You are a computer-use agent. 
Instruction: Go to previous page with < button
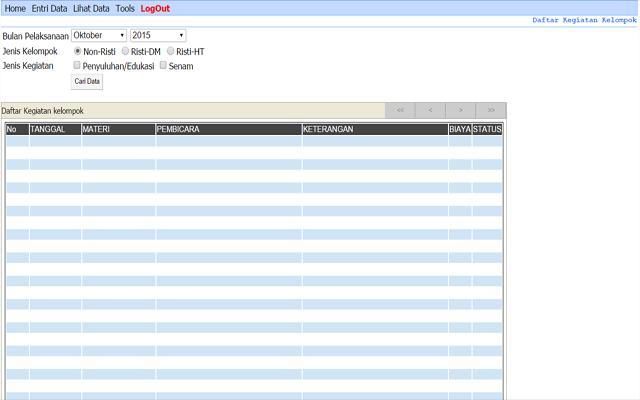(x=430, y=110)
